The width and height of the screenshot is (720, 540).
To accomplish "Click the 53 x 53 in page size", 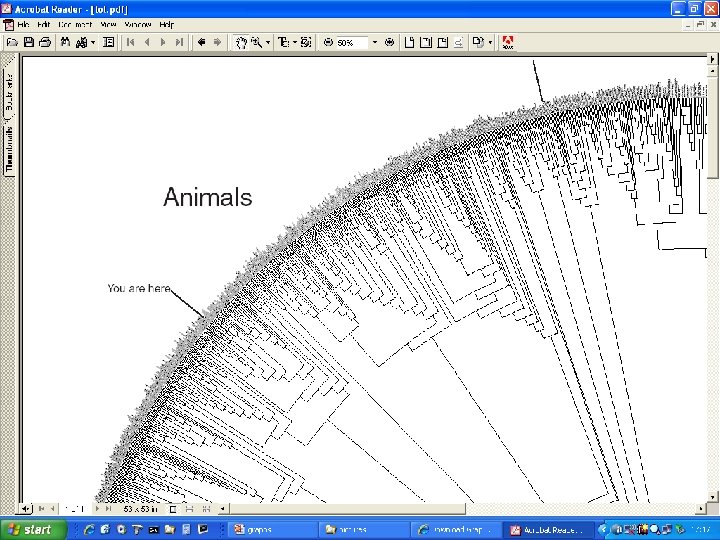I will pos(141,508).
